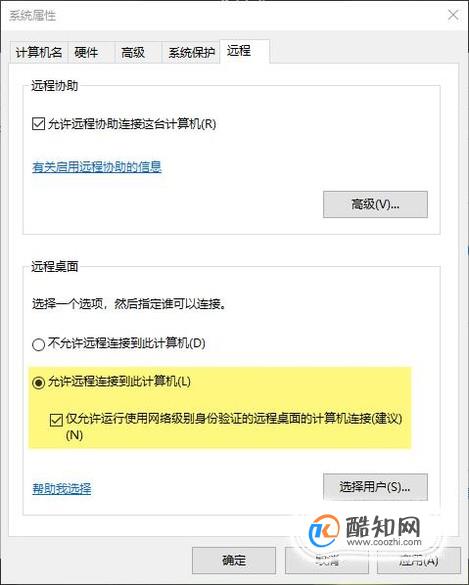Click the 系统属性 title bar text
Viewport: 469px width, 585px height.
coord(33,16)
